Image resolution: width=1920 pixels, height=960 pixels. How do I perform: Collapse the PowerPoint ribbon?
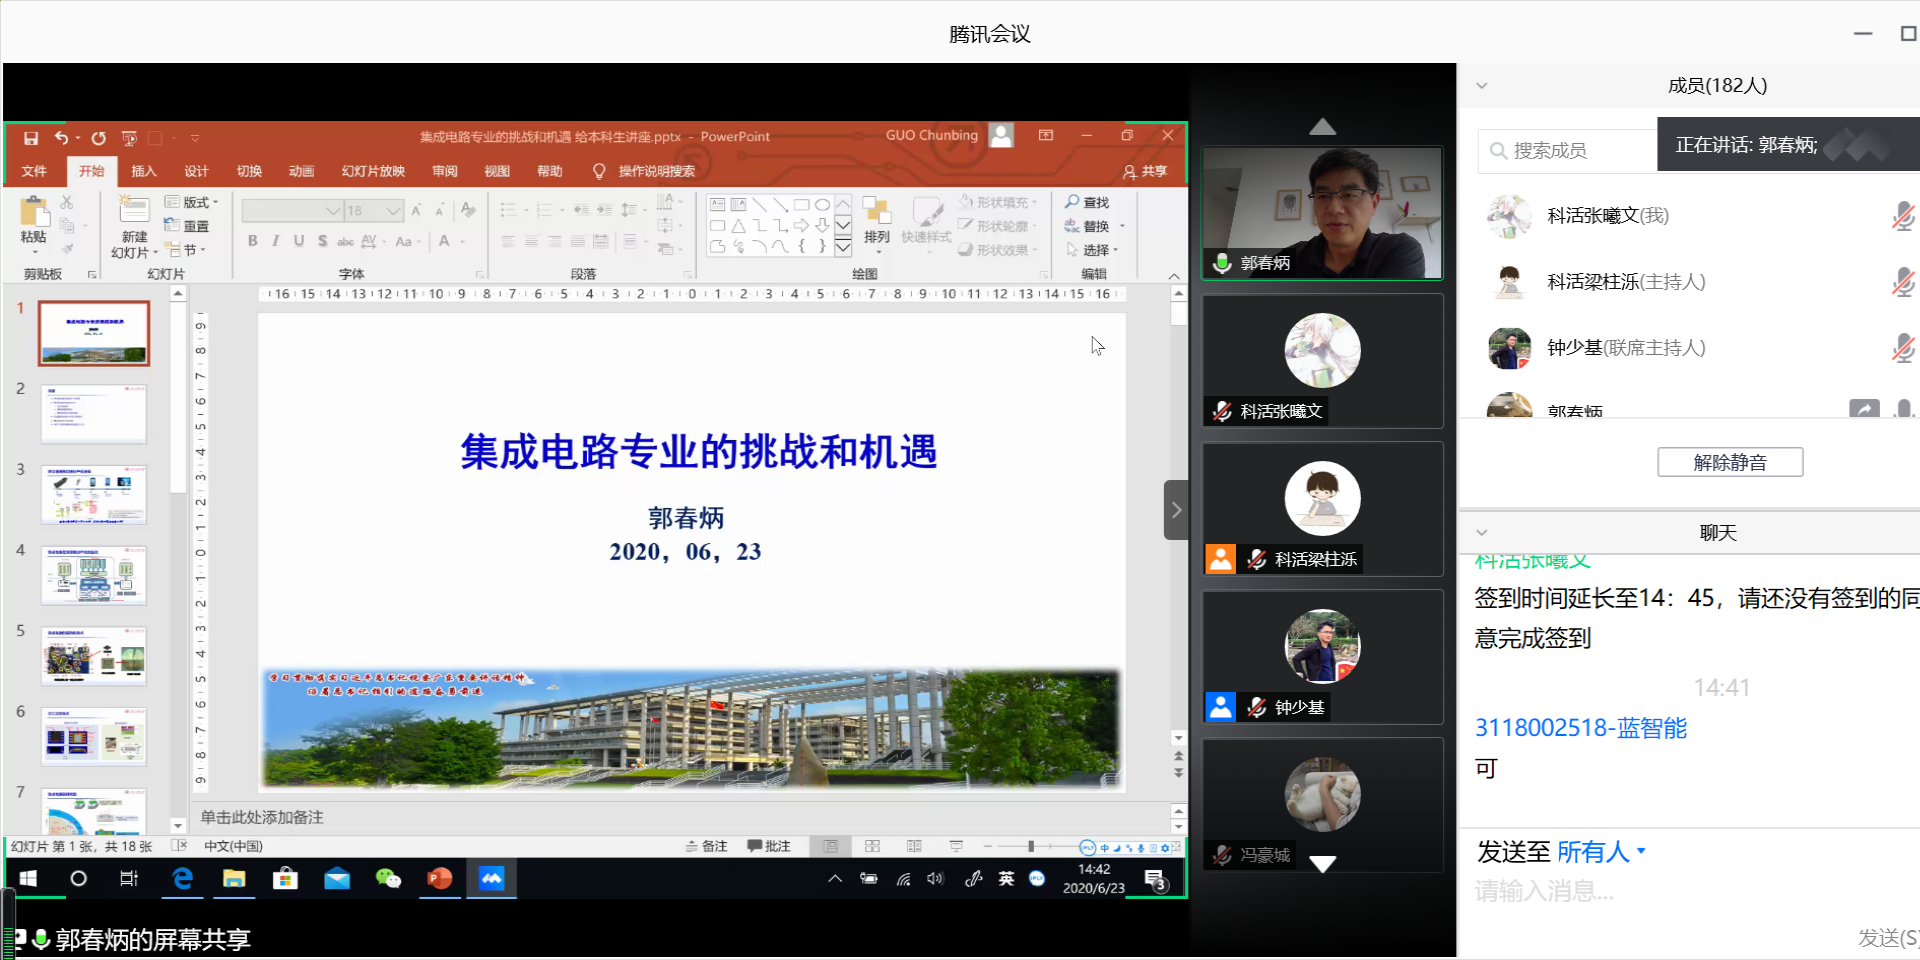(x=1174, y=275)
